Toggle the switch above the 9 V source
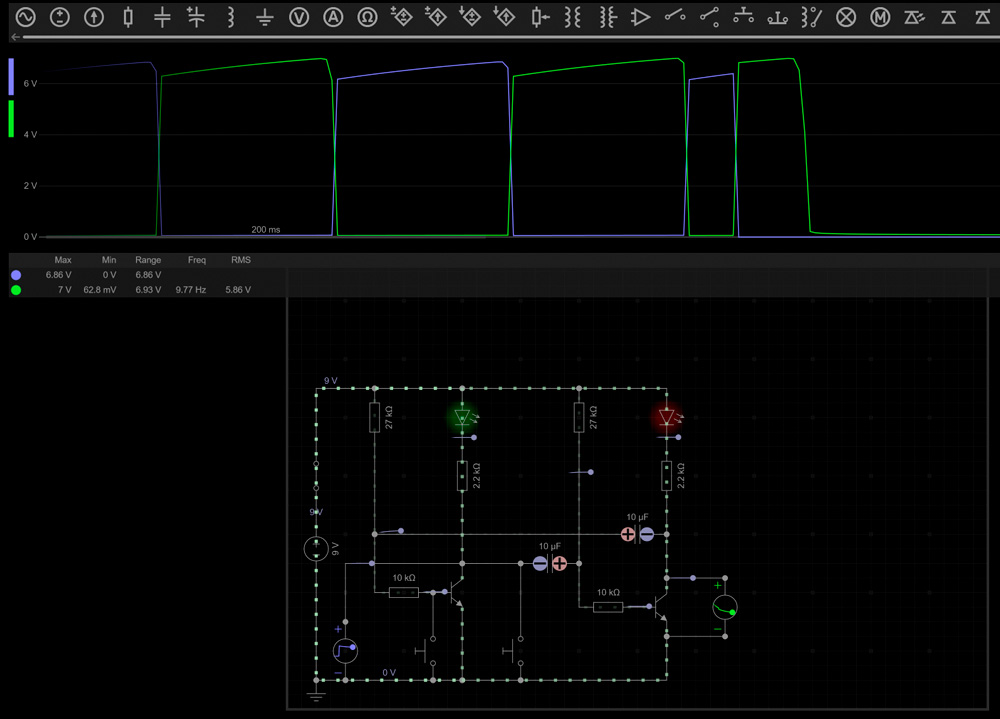The height and width of the screenshot is (719, 1000). (317, 474)
